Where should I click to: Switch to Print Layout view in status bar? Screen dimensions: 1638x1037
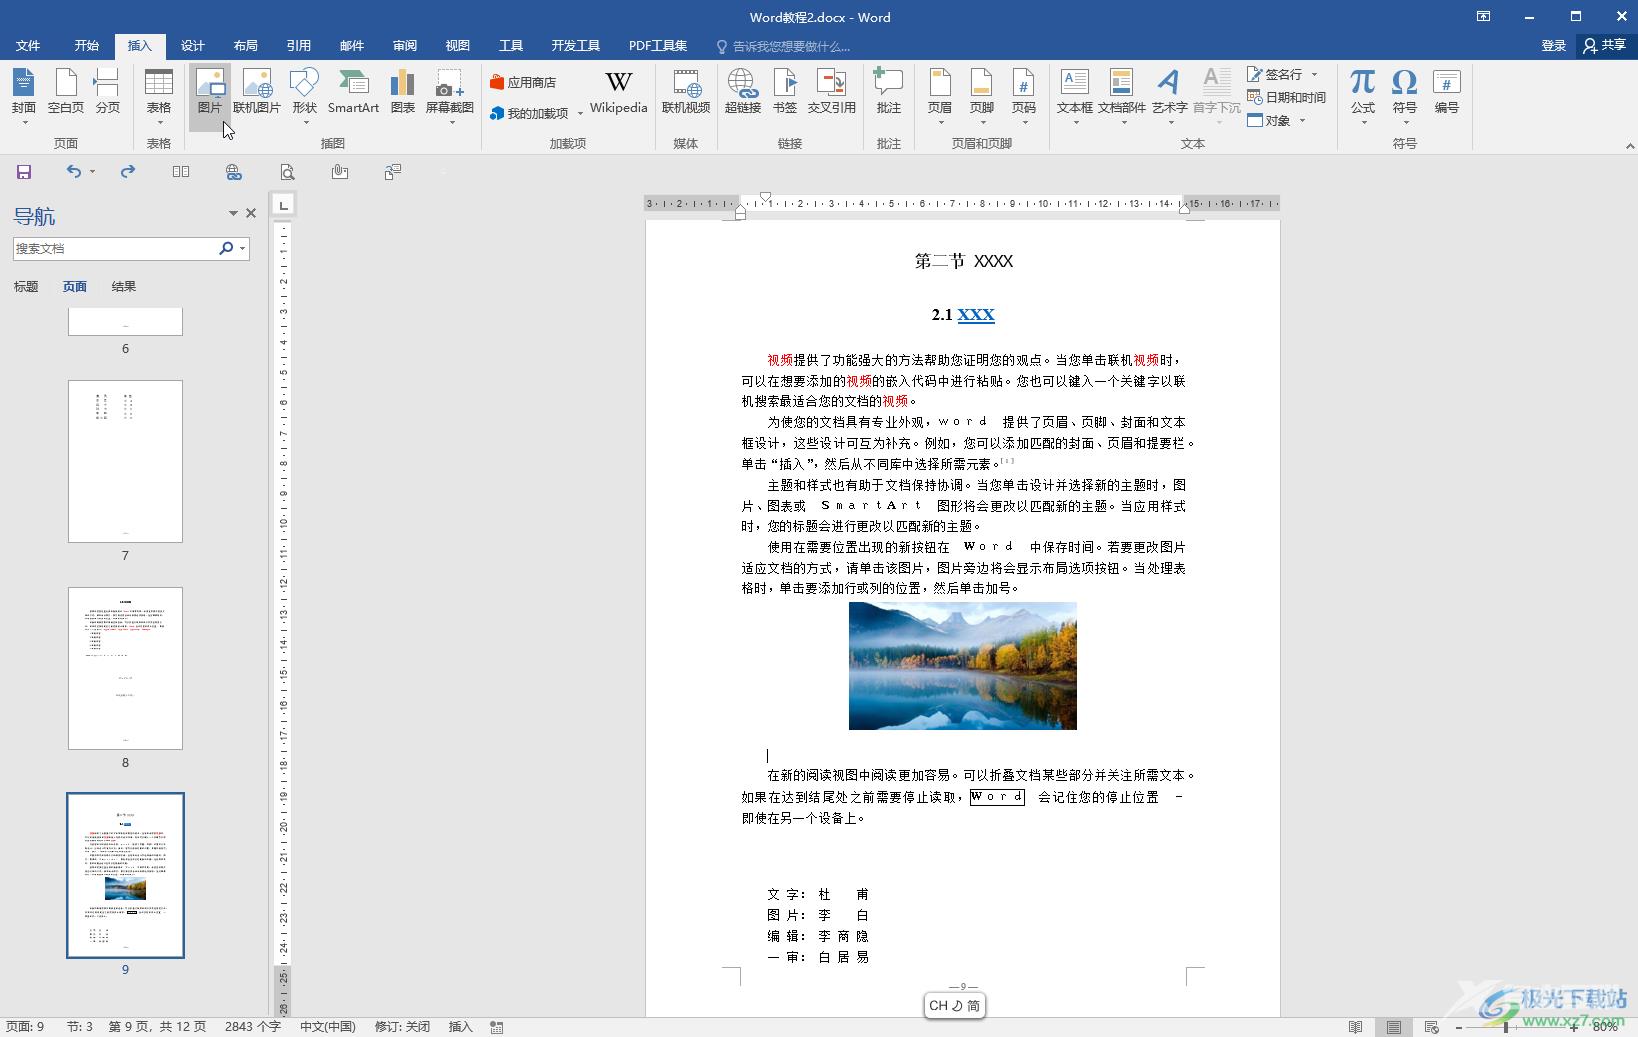[1393, 1027]
